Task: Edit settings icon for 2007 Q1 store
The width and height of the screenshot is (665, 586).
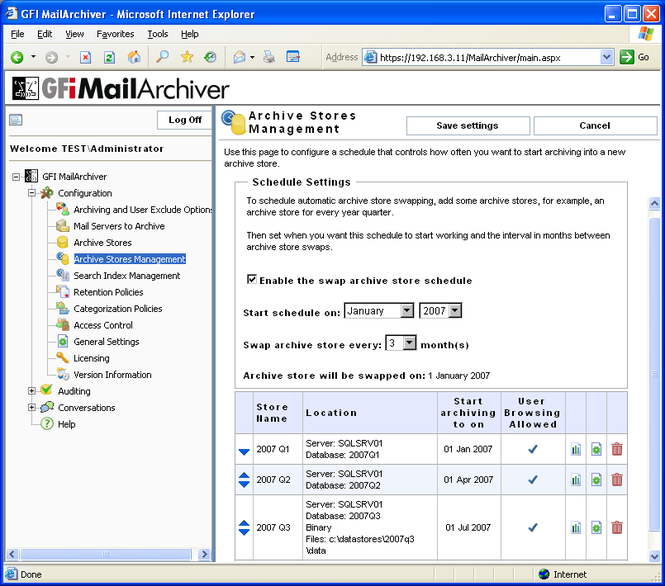Action: 596,449
